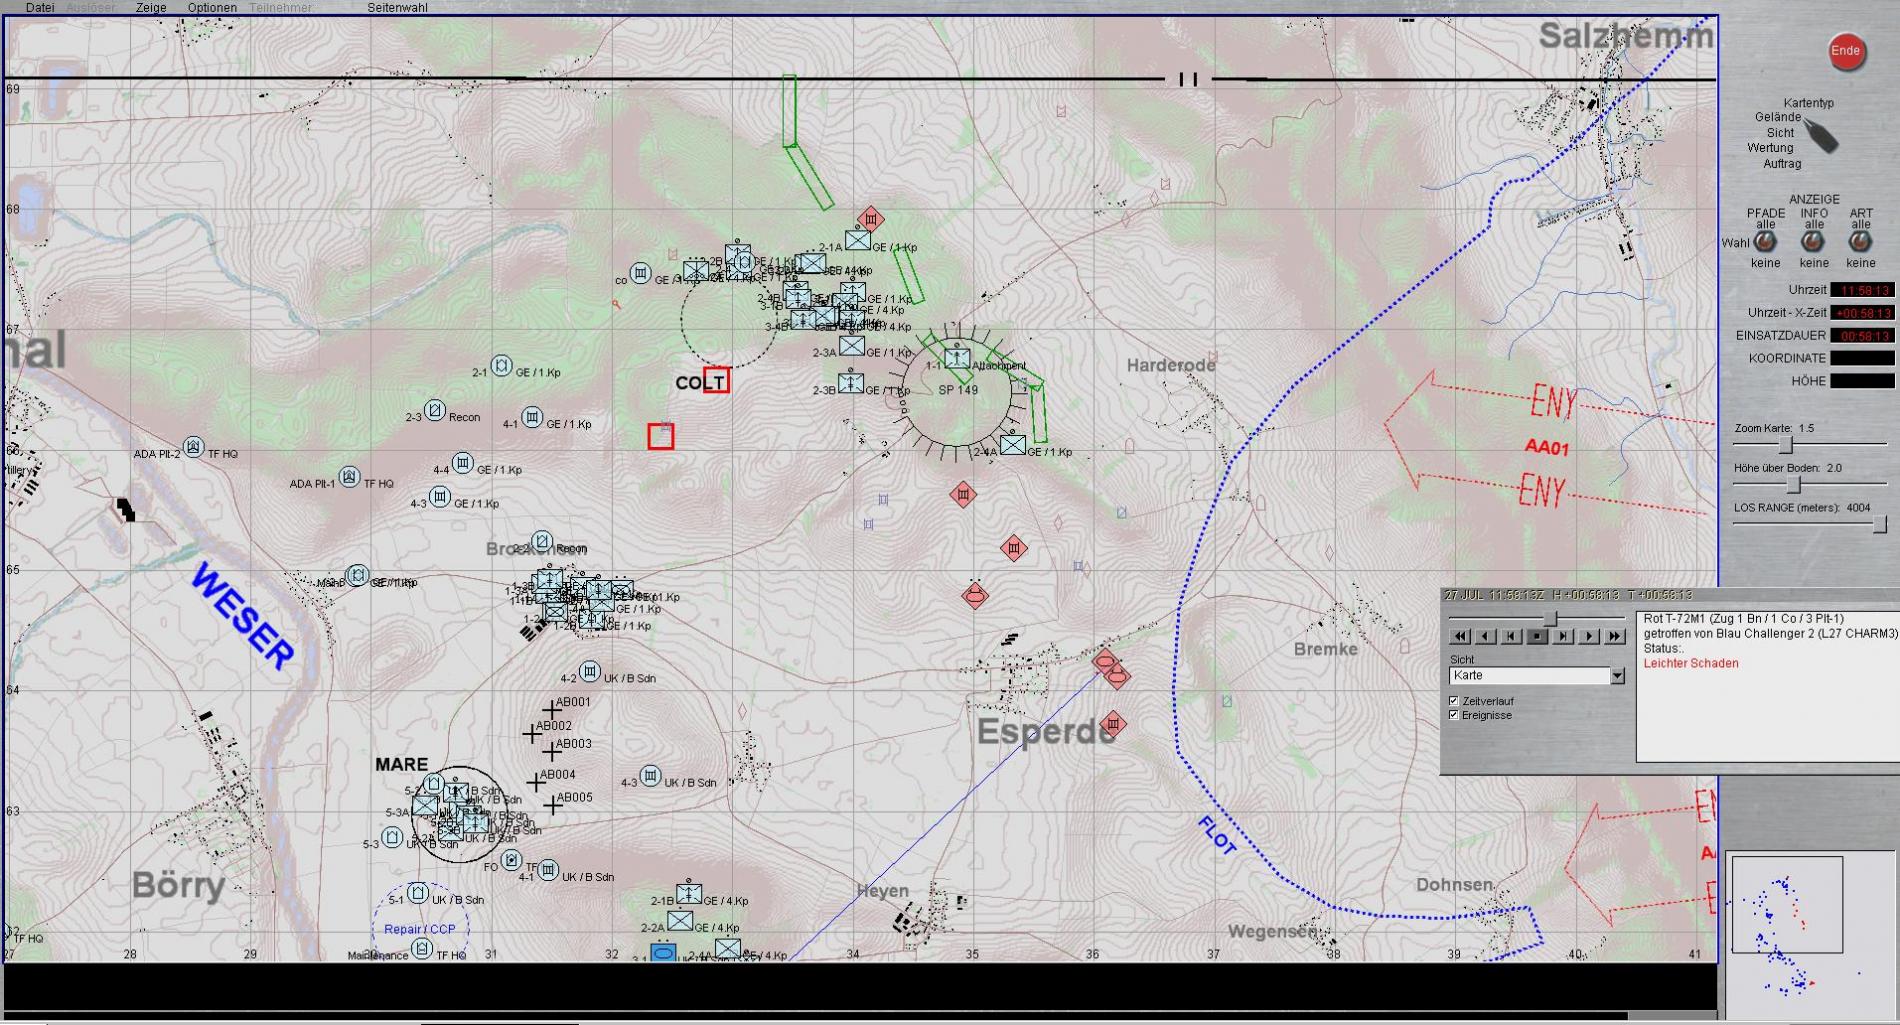The height and width of the screenshot is (1025, 1900).
Task: Click the Zoom Karte slider handle
Action: 1786,444
